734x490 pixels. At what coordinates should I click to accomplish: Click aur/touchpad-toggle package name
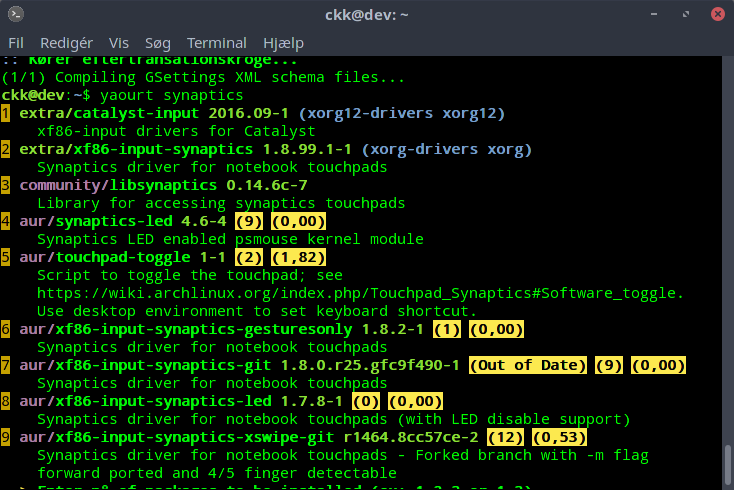(105, 257)
